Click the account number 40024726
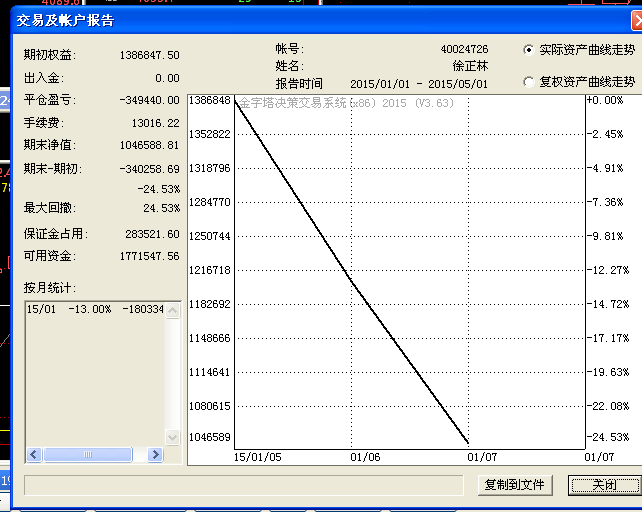The image size is (642, 512). pos(464,49)
